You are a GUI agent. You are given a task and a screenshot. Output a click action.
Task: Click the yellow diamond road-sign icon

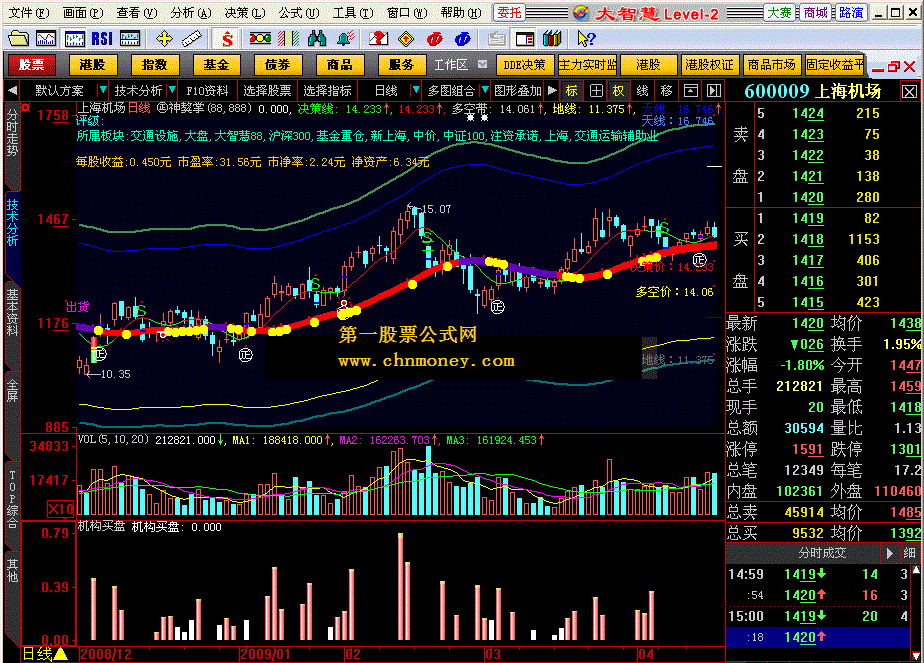coord(406,39)
